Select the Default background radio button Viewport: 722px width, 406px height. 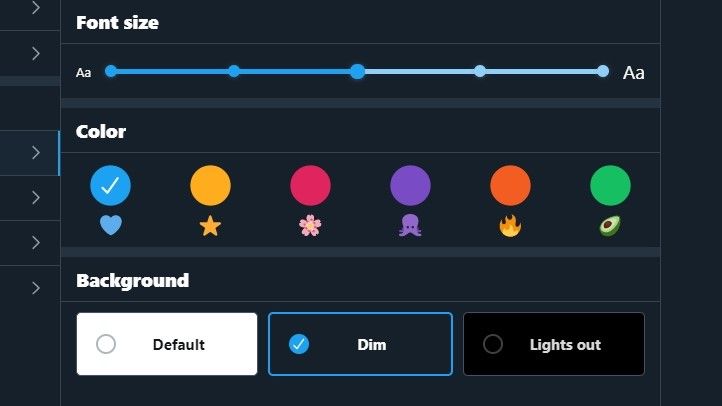(x=106, y=344)
